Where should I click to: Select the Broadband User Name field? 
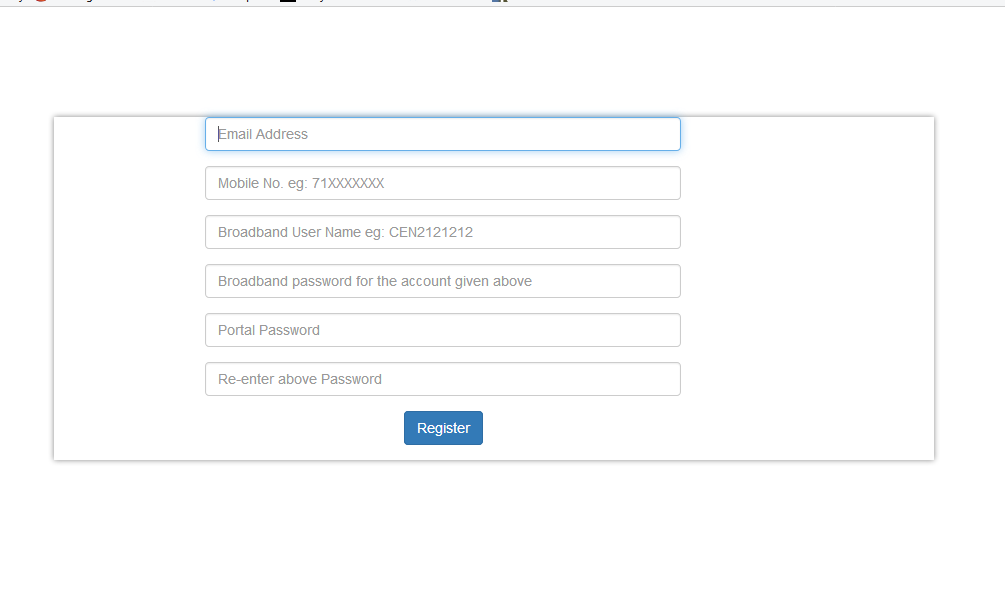point(442,232)
